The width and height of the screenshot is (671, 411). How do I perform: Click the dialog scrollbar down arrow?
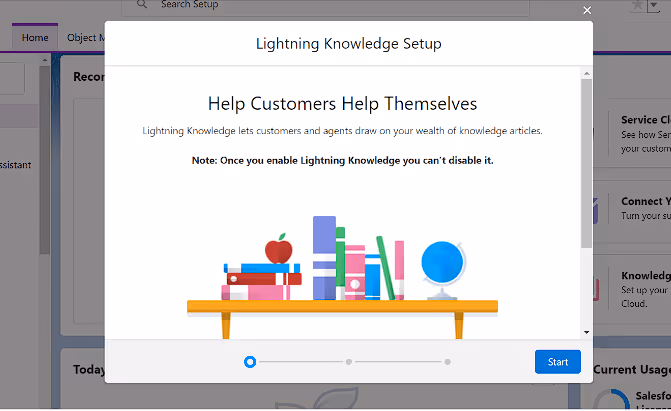(587, 332)
